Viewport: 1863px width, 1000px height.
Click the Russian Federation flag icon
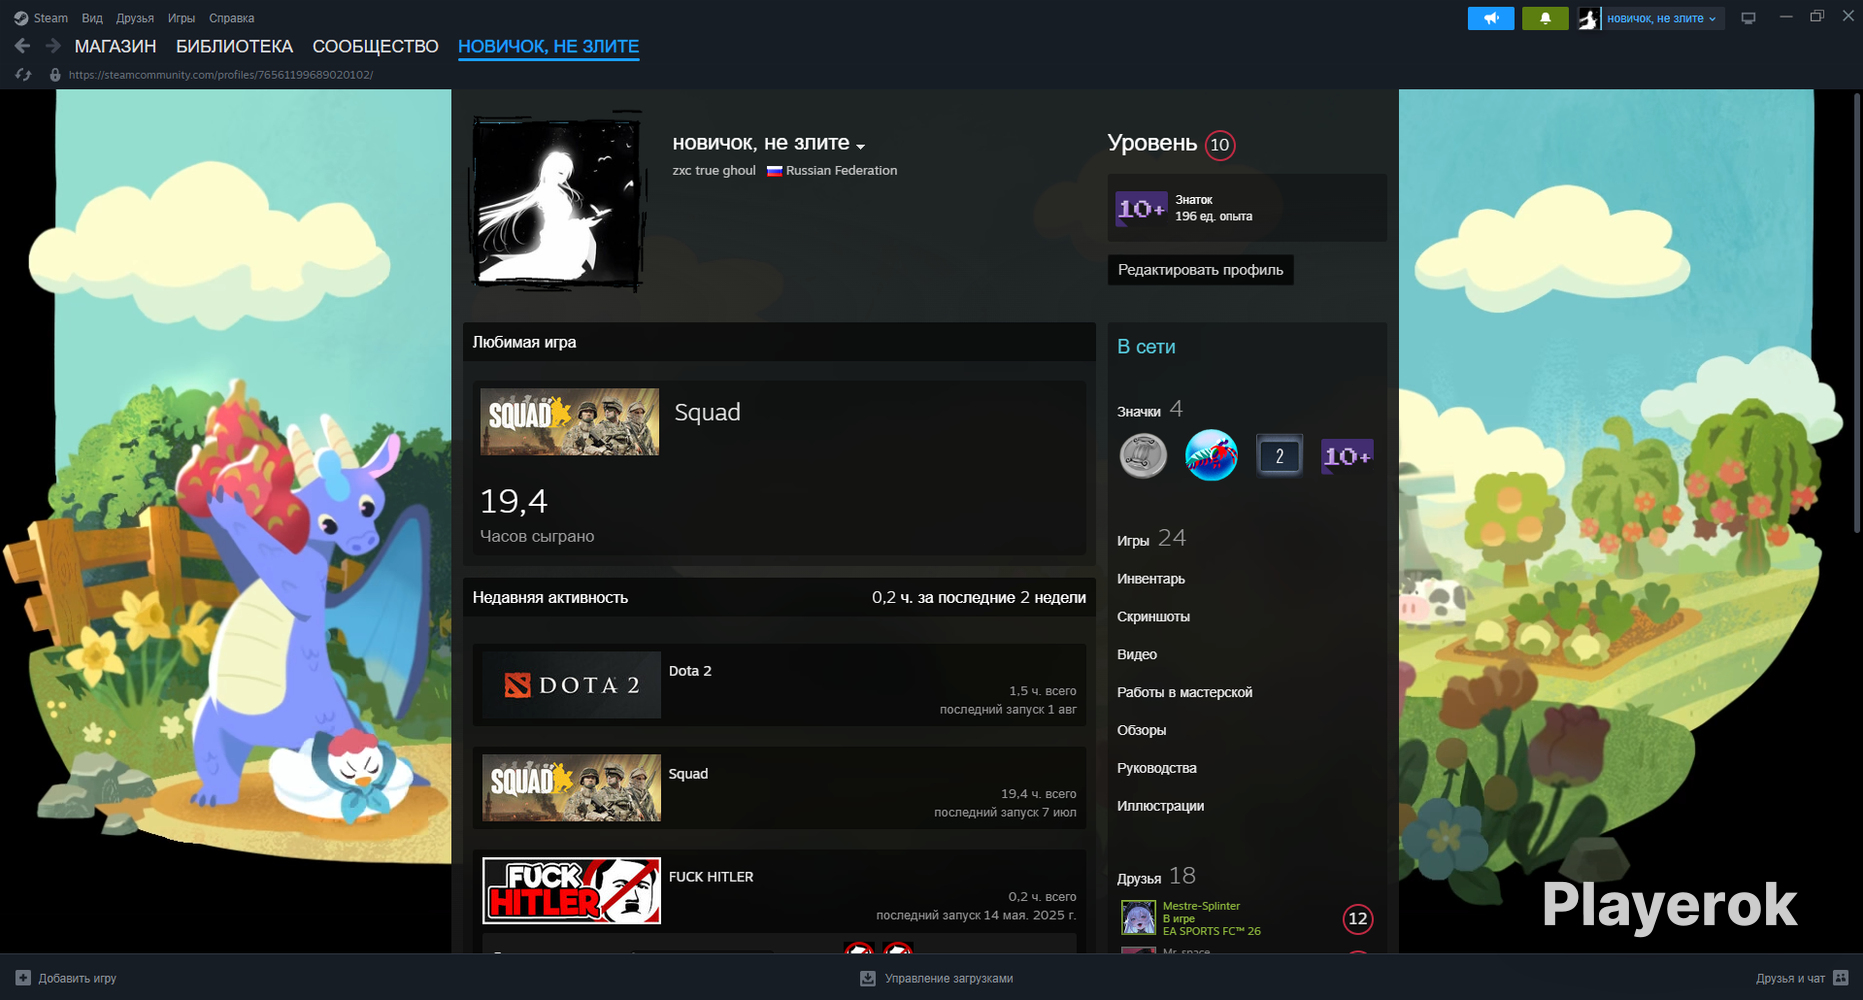(774, 171)
